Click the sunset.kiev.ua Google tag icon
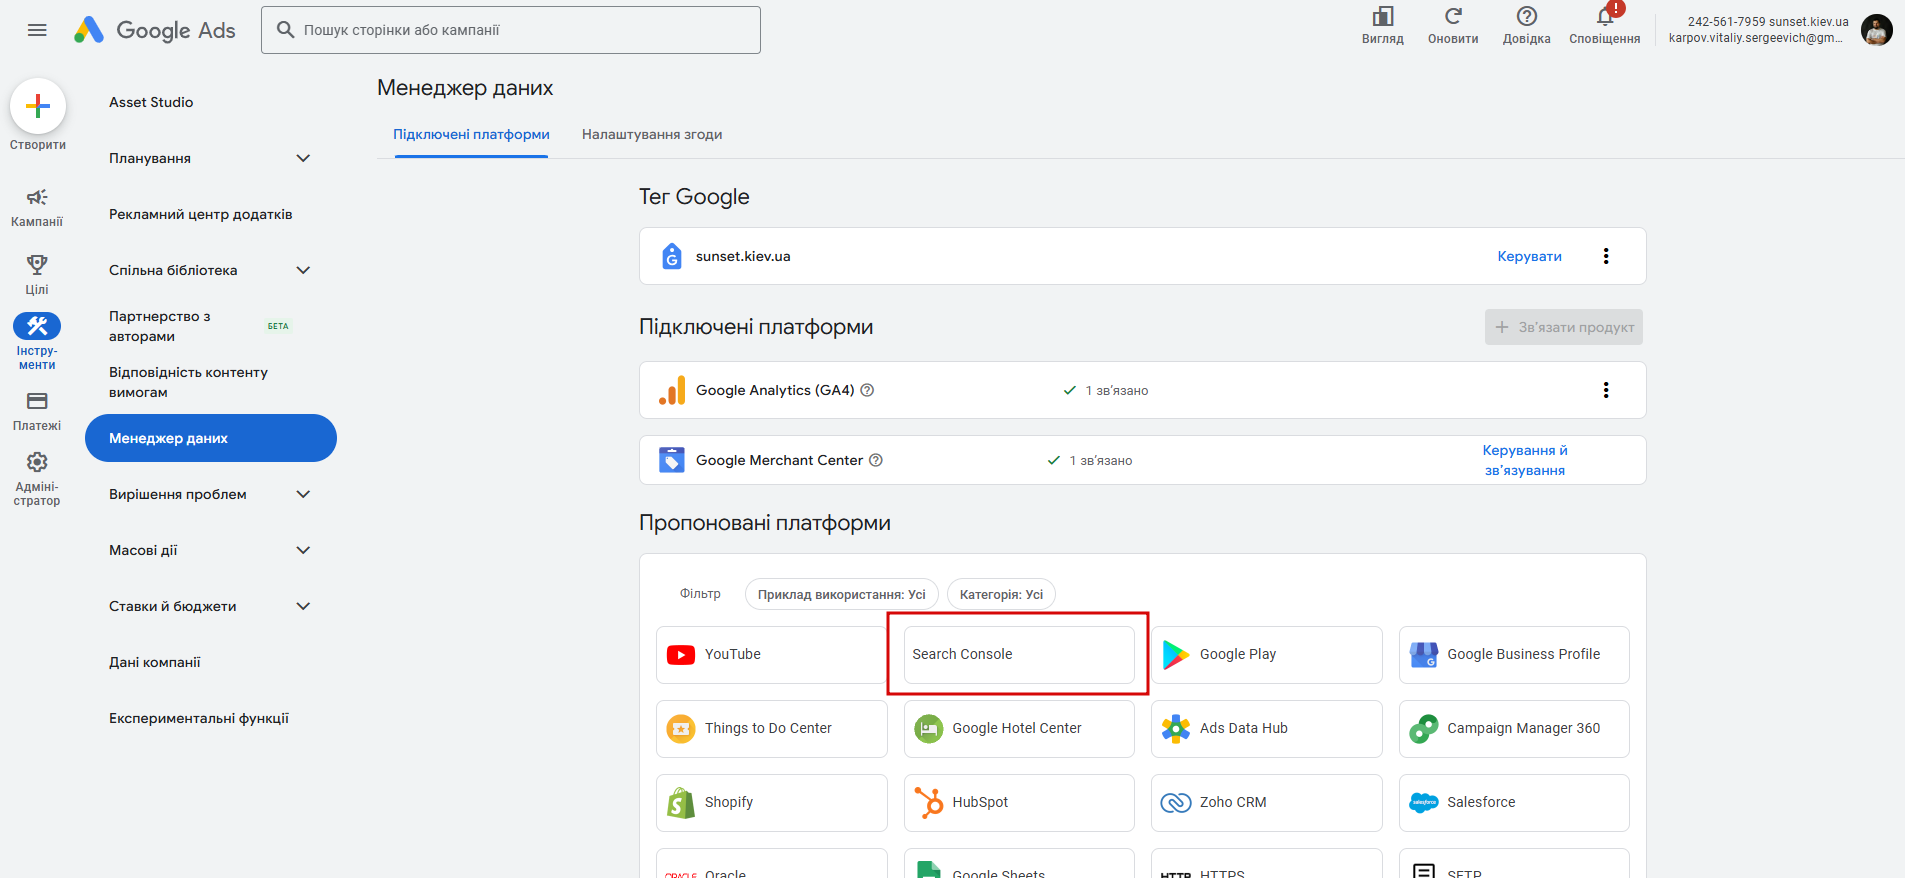The image size is (1905, 878). pos(672,256)
